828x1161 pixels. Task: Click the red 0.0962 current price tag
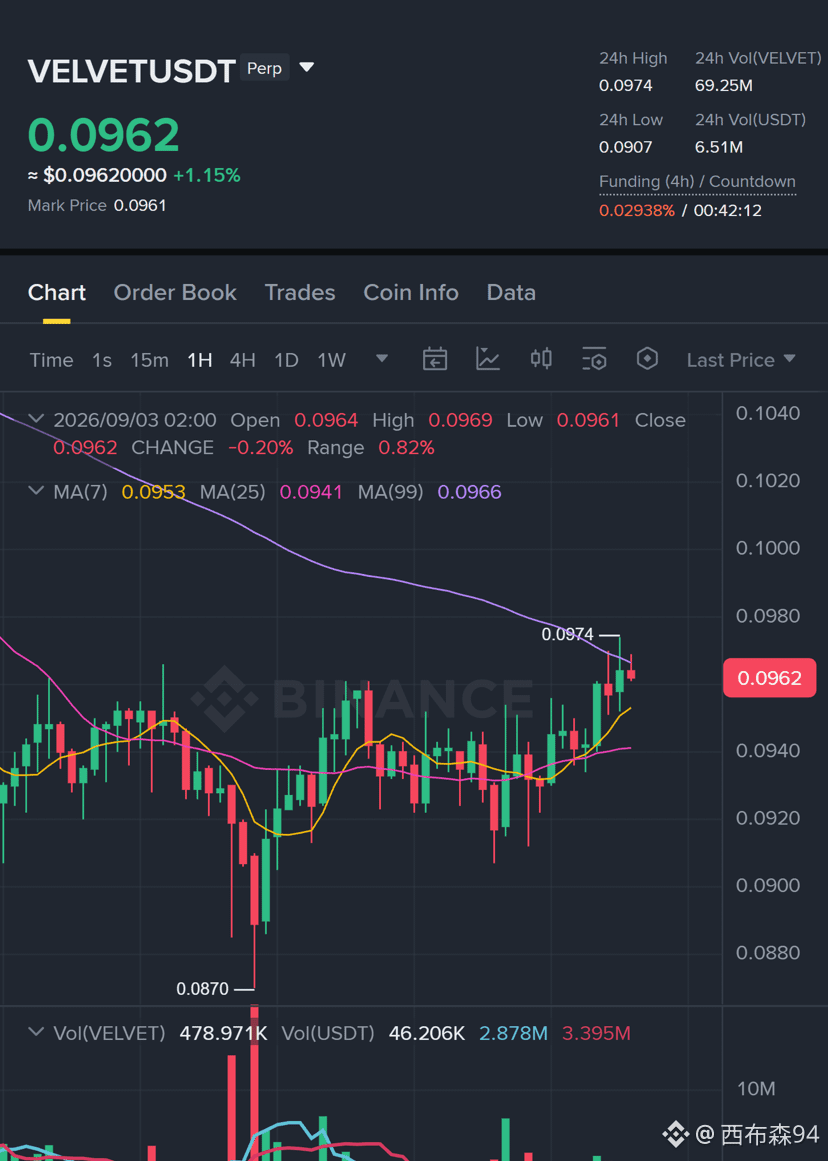pos(769,677)
